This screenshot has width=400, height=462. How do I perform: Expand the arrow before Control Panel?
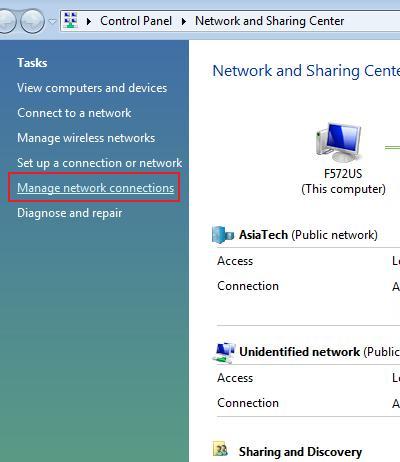click(x=89, y=21)
